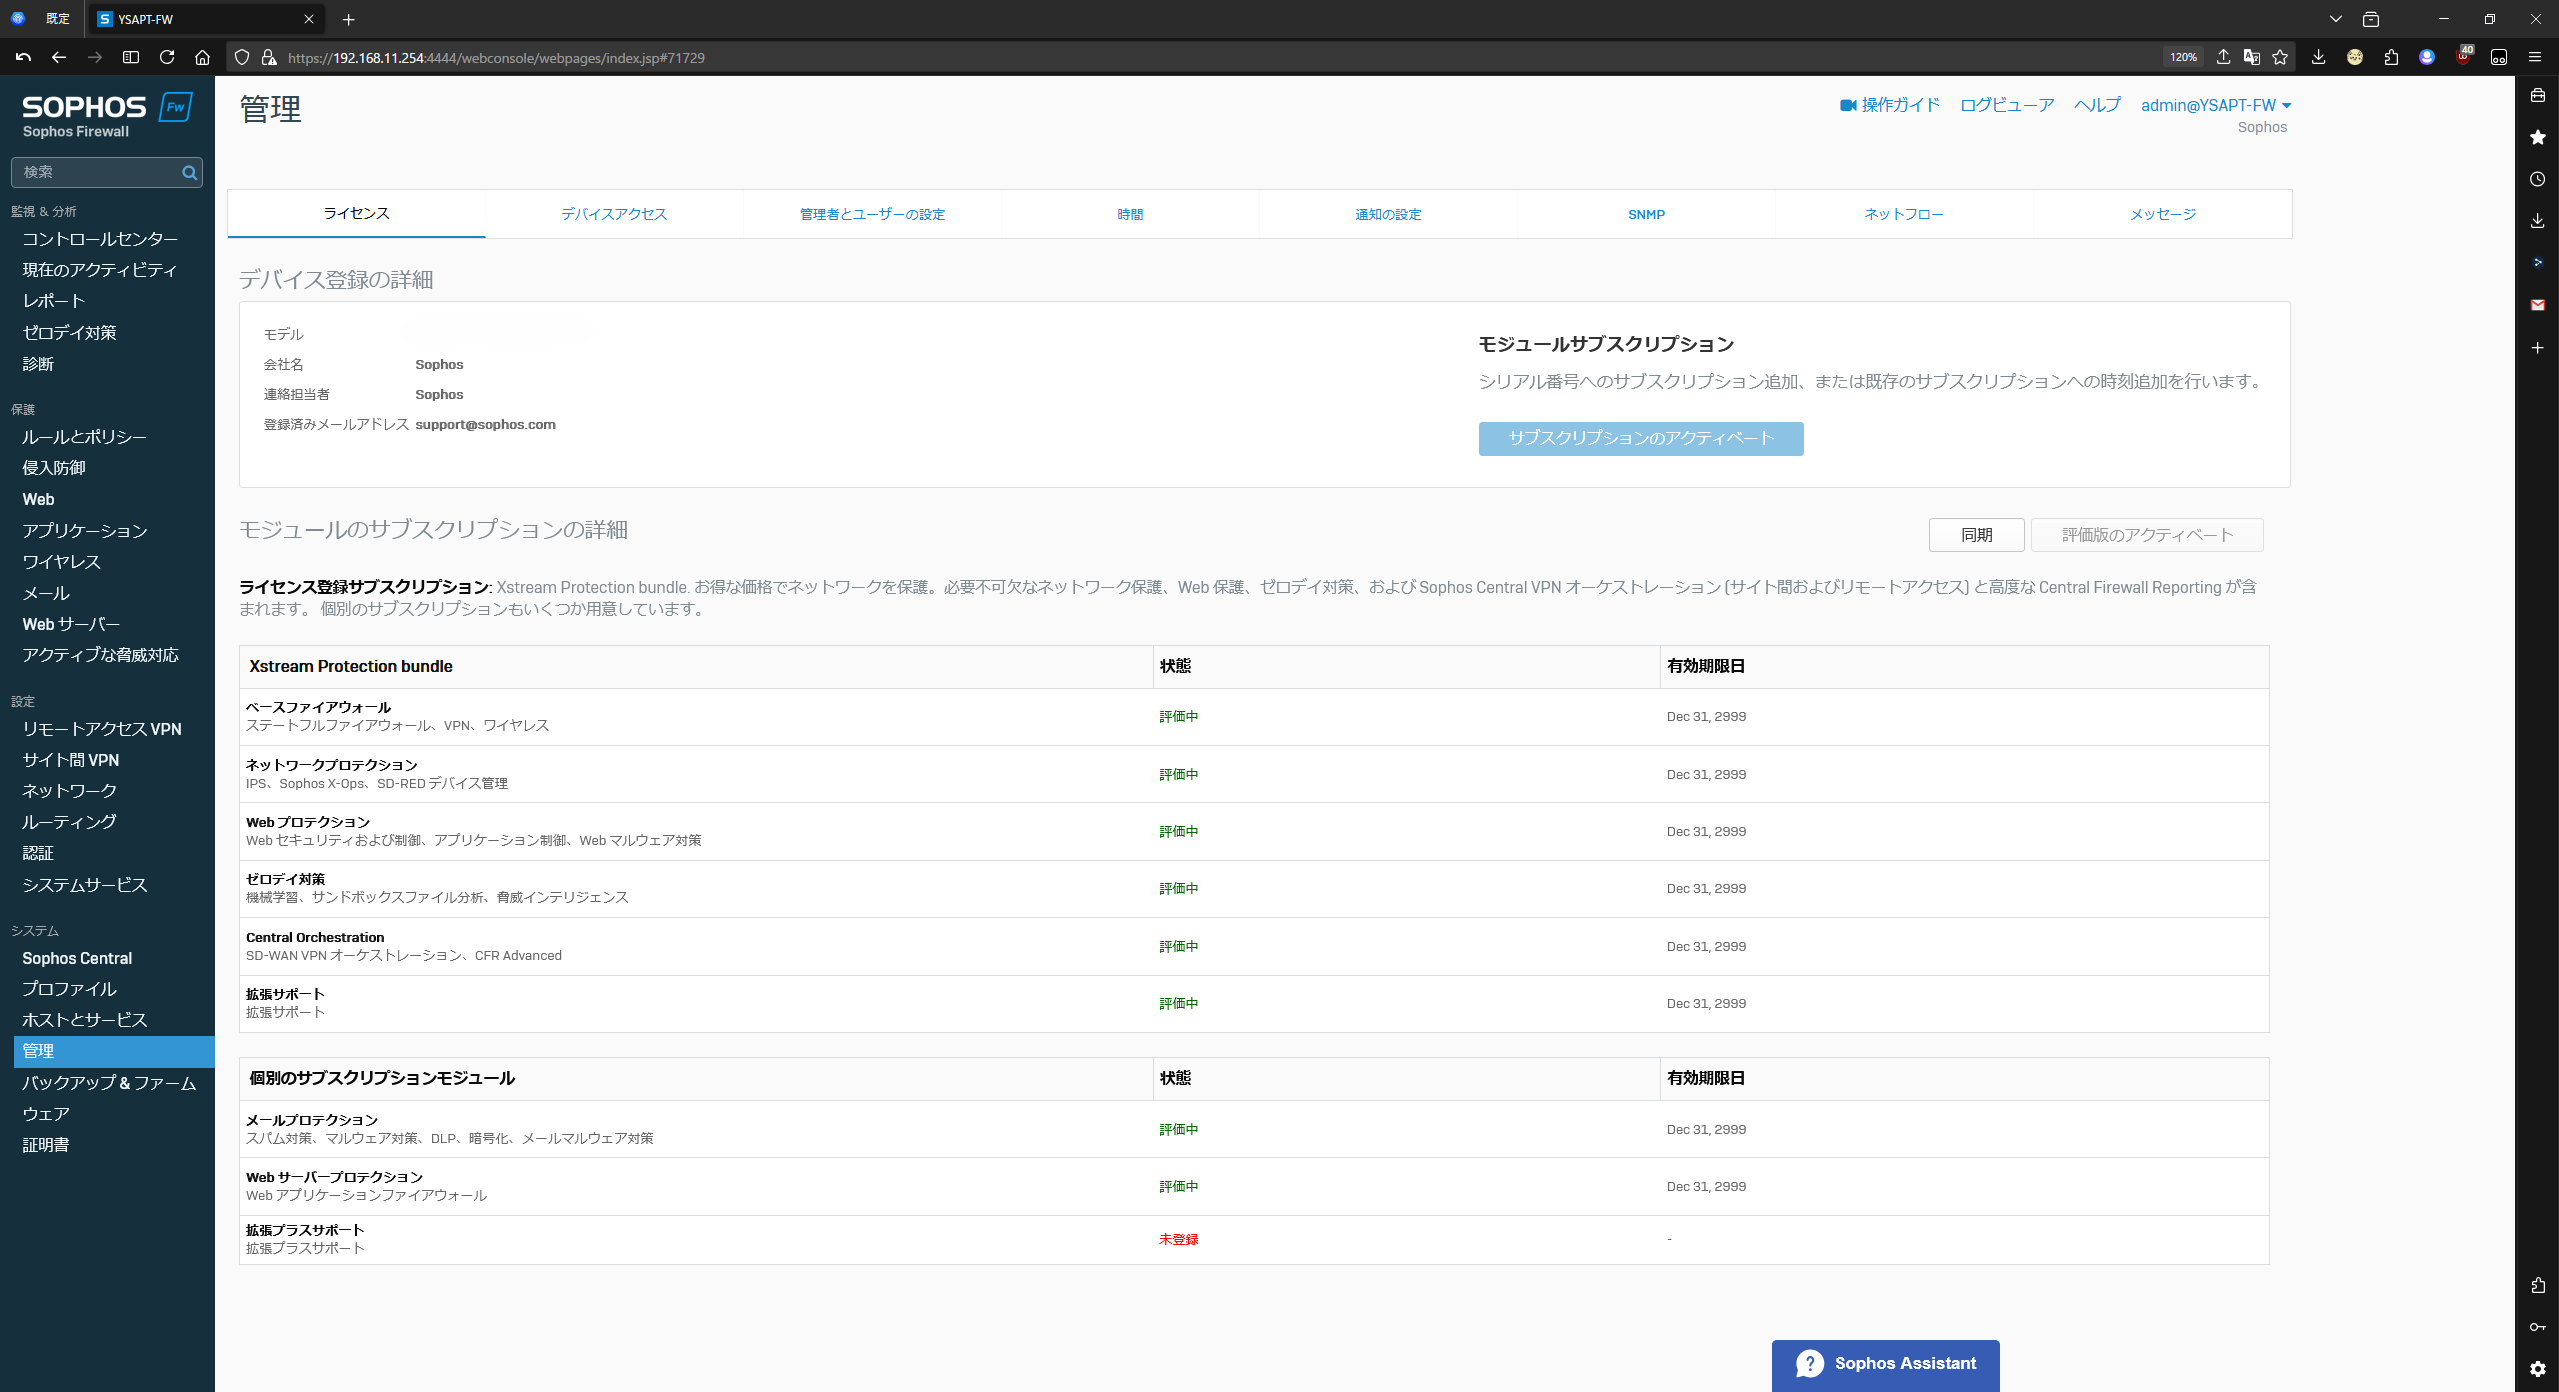Expand the admin@YSAPT-FW account dropdown
This screenshot has height=1392, width=2559.
[x=2215, y=105]
